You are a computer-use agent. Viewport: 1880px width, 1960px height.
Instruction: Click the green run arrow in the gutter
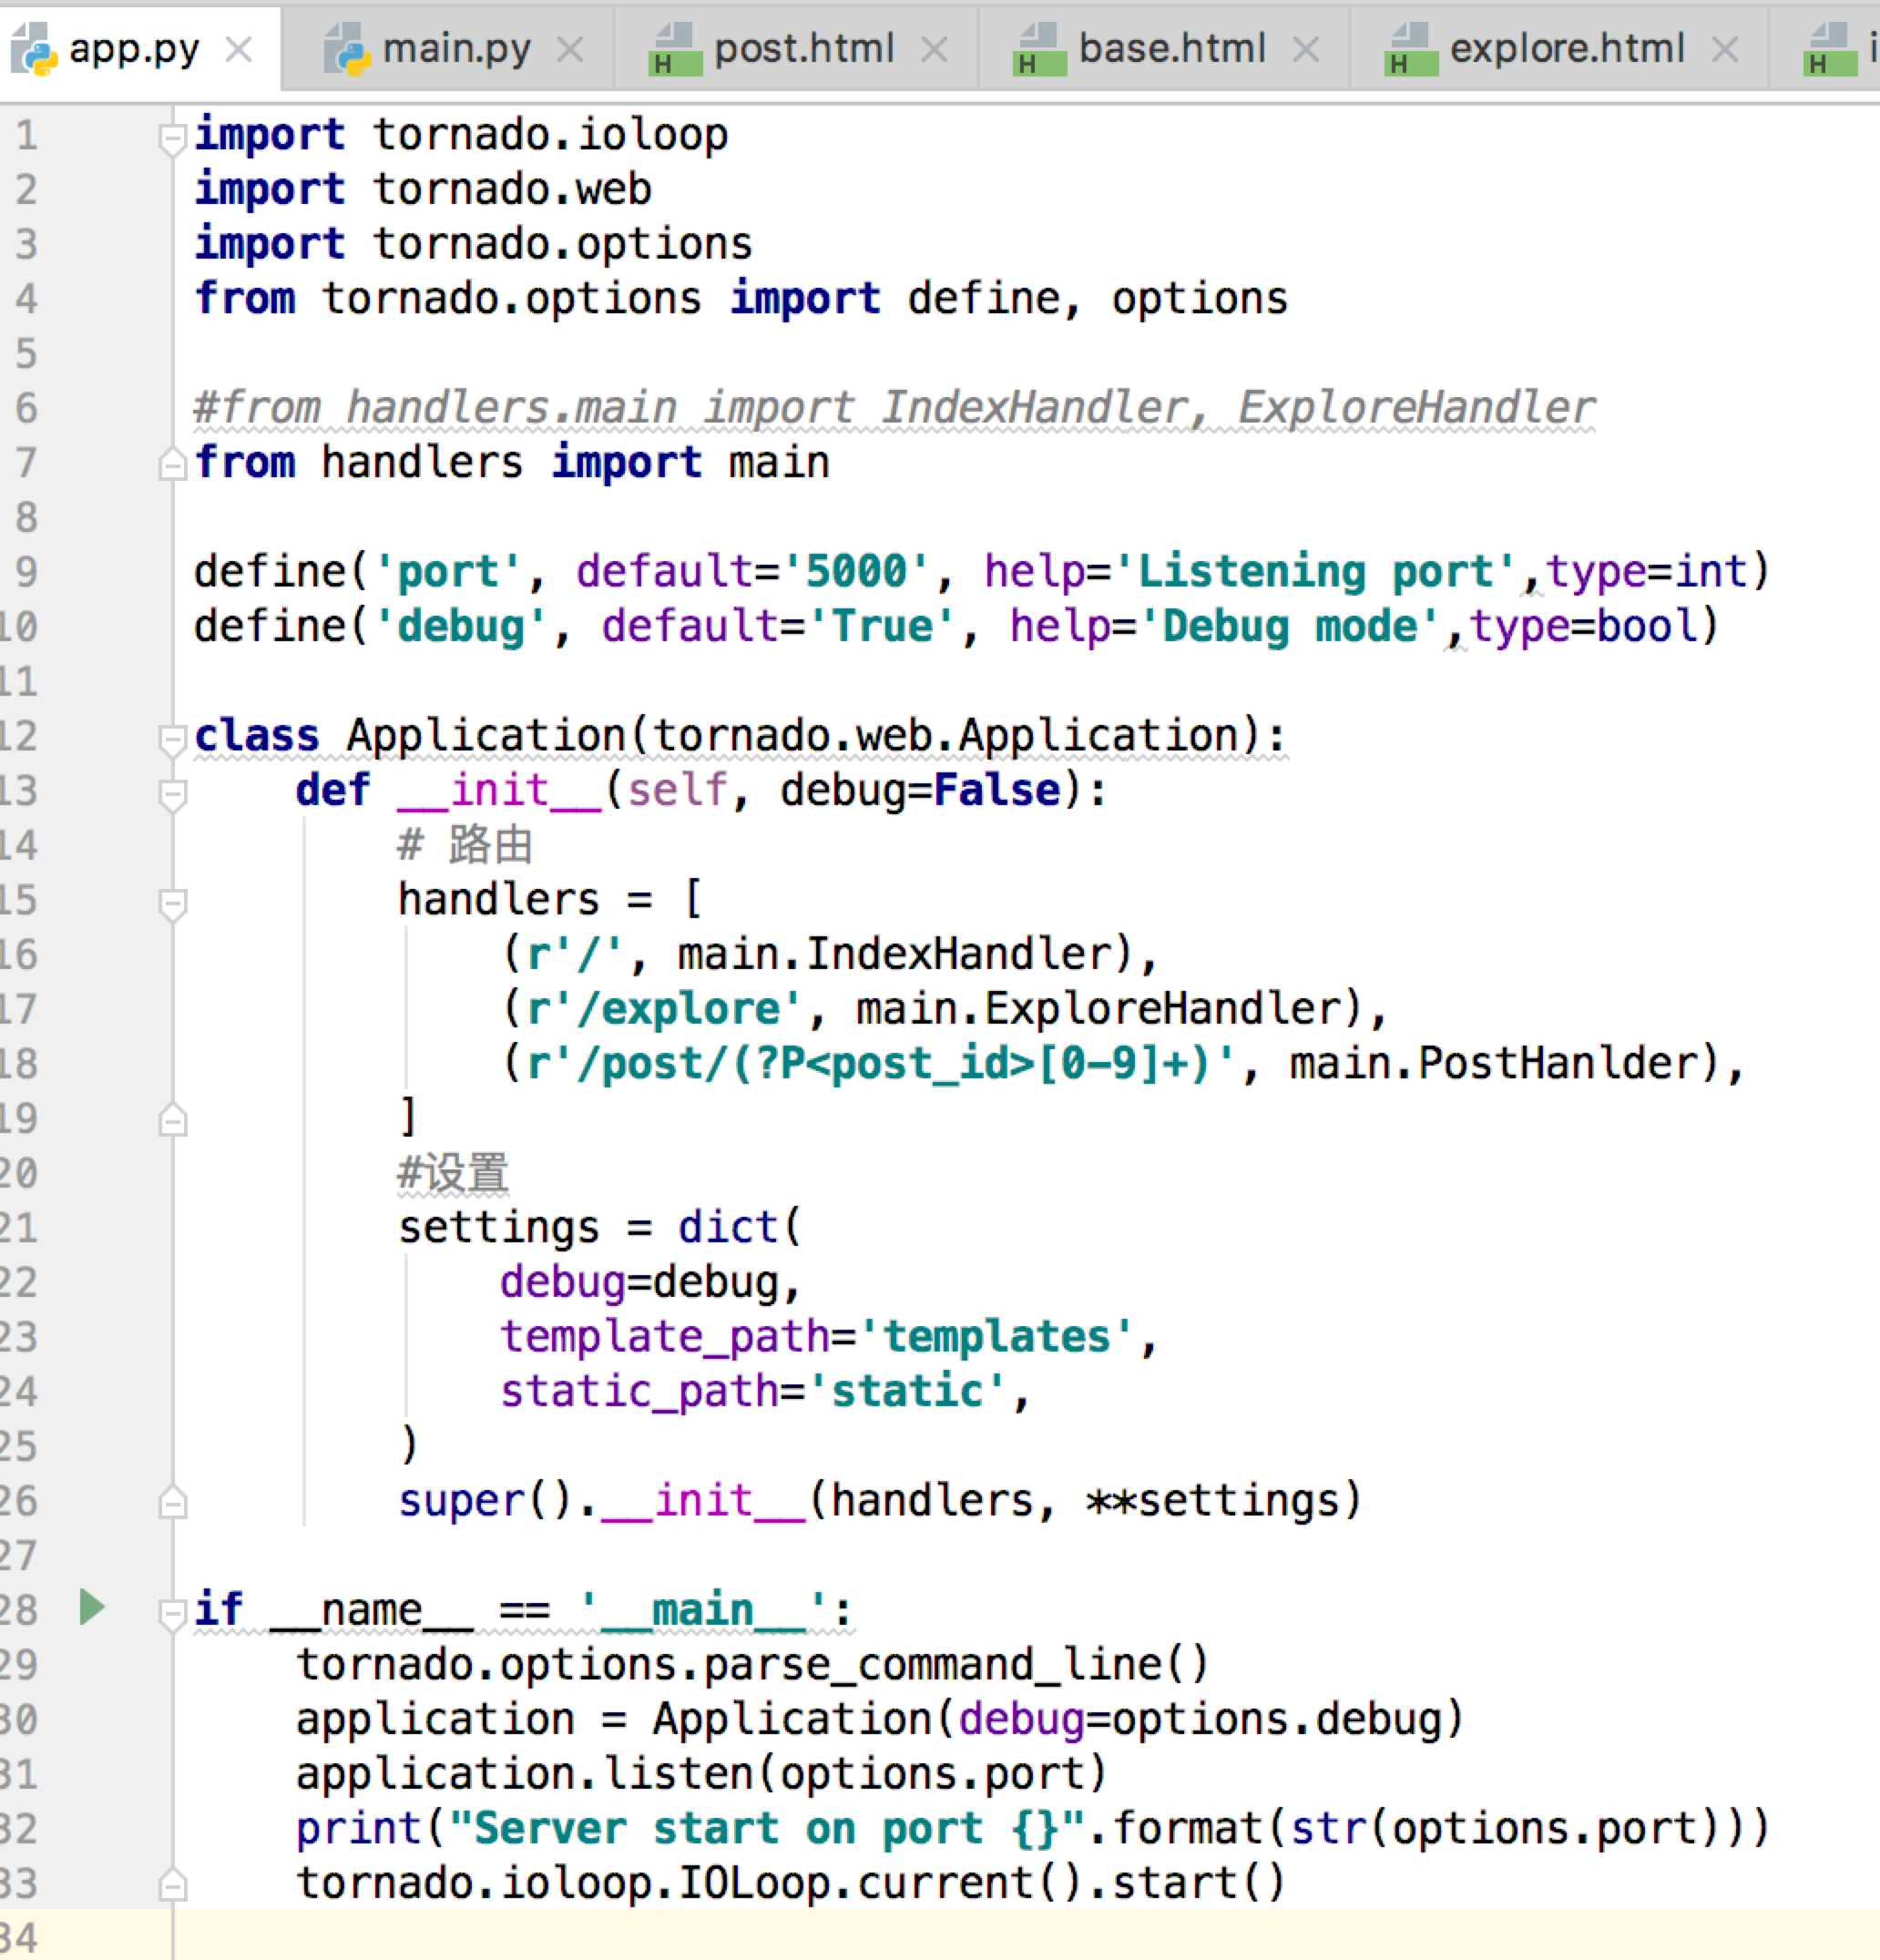coord(92,1607)
